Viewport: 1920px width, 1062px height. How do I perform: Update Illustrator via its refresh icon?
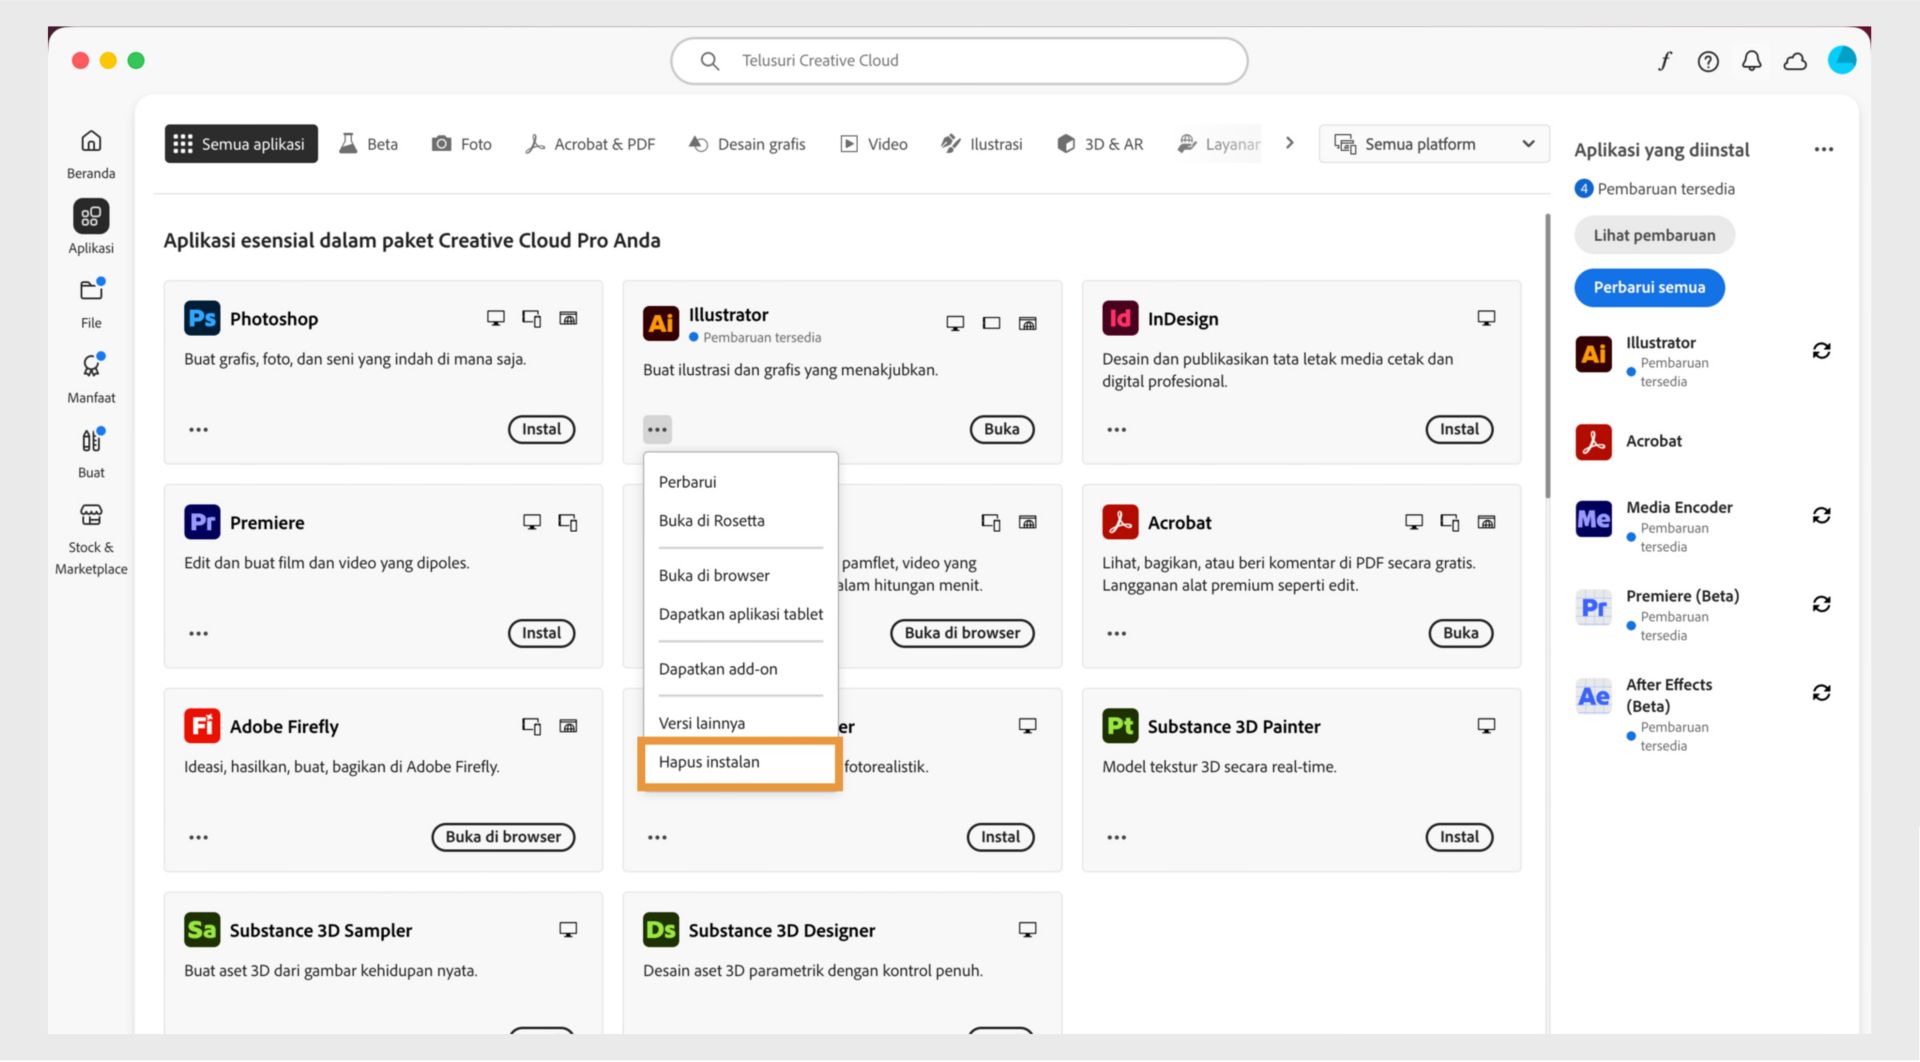pyautogui.click(x=1821, y=351)
